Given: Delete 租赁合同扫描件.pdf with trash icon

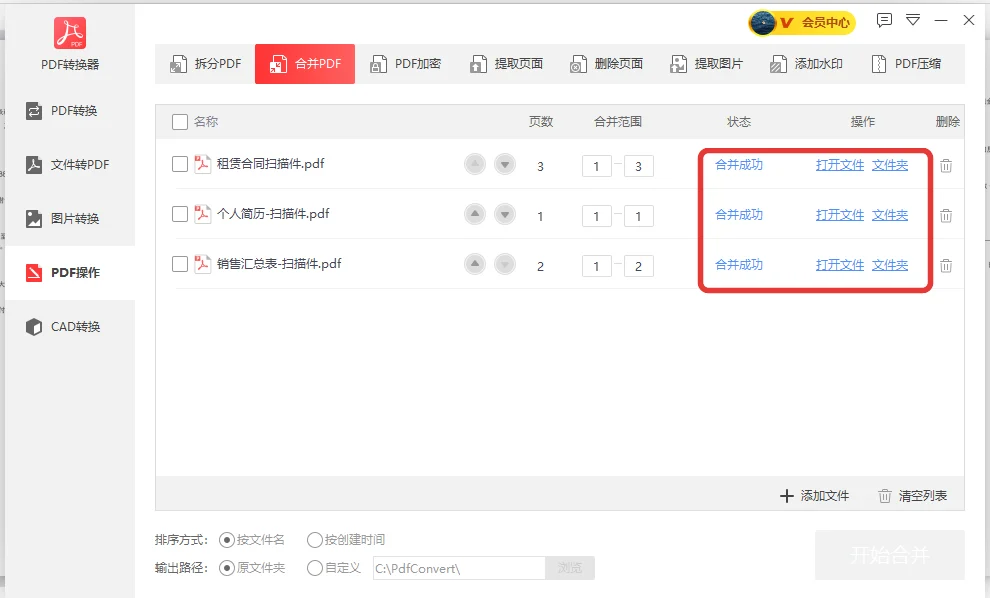Looking at the screenshot, I should coord(946,165).
